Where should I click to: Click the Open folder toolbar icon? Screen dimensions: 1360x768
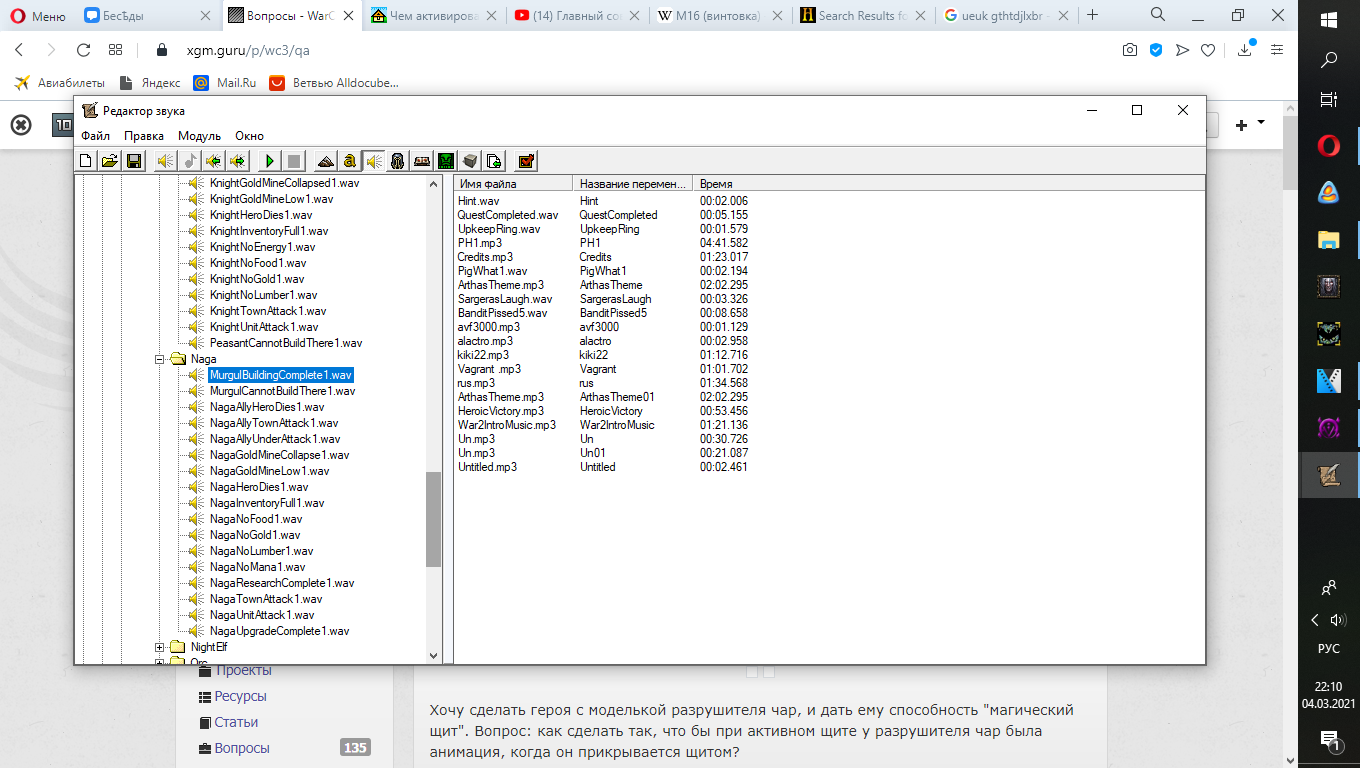(x=110, y=160)
